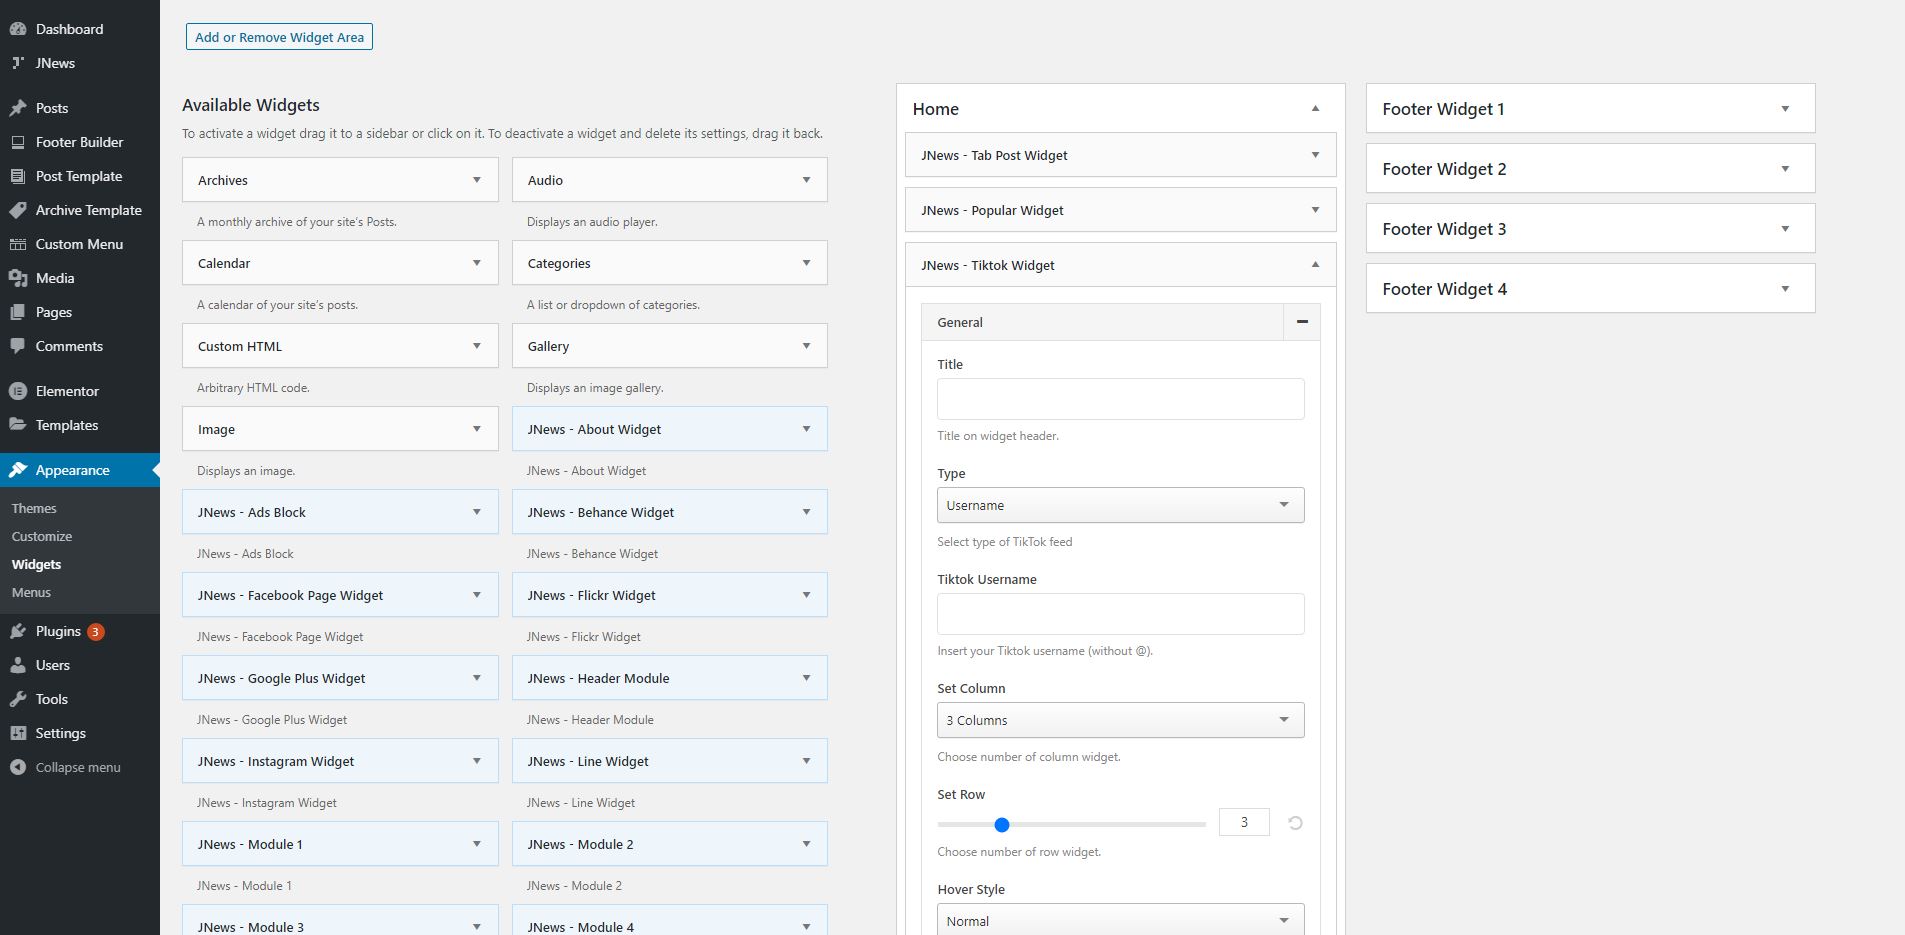Click the reset icon beside Set Row
This screenshot has height=935, width=1905.
1295,823
